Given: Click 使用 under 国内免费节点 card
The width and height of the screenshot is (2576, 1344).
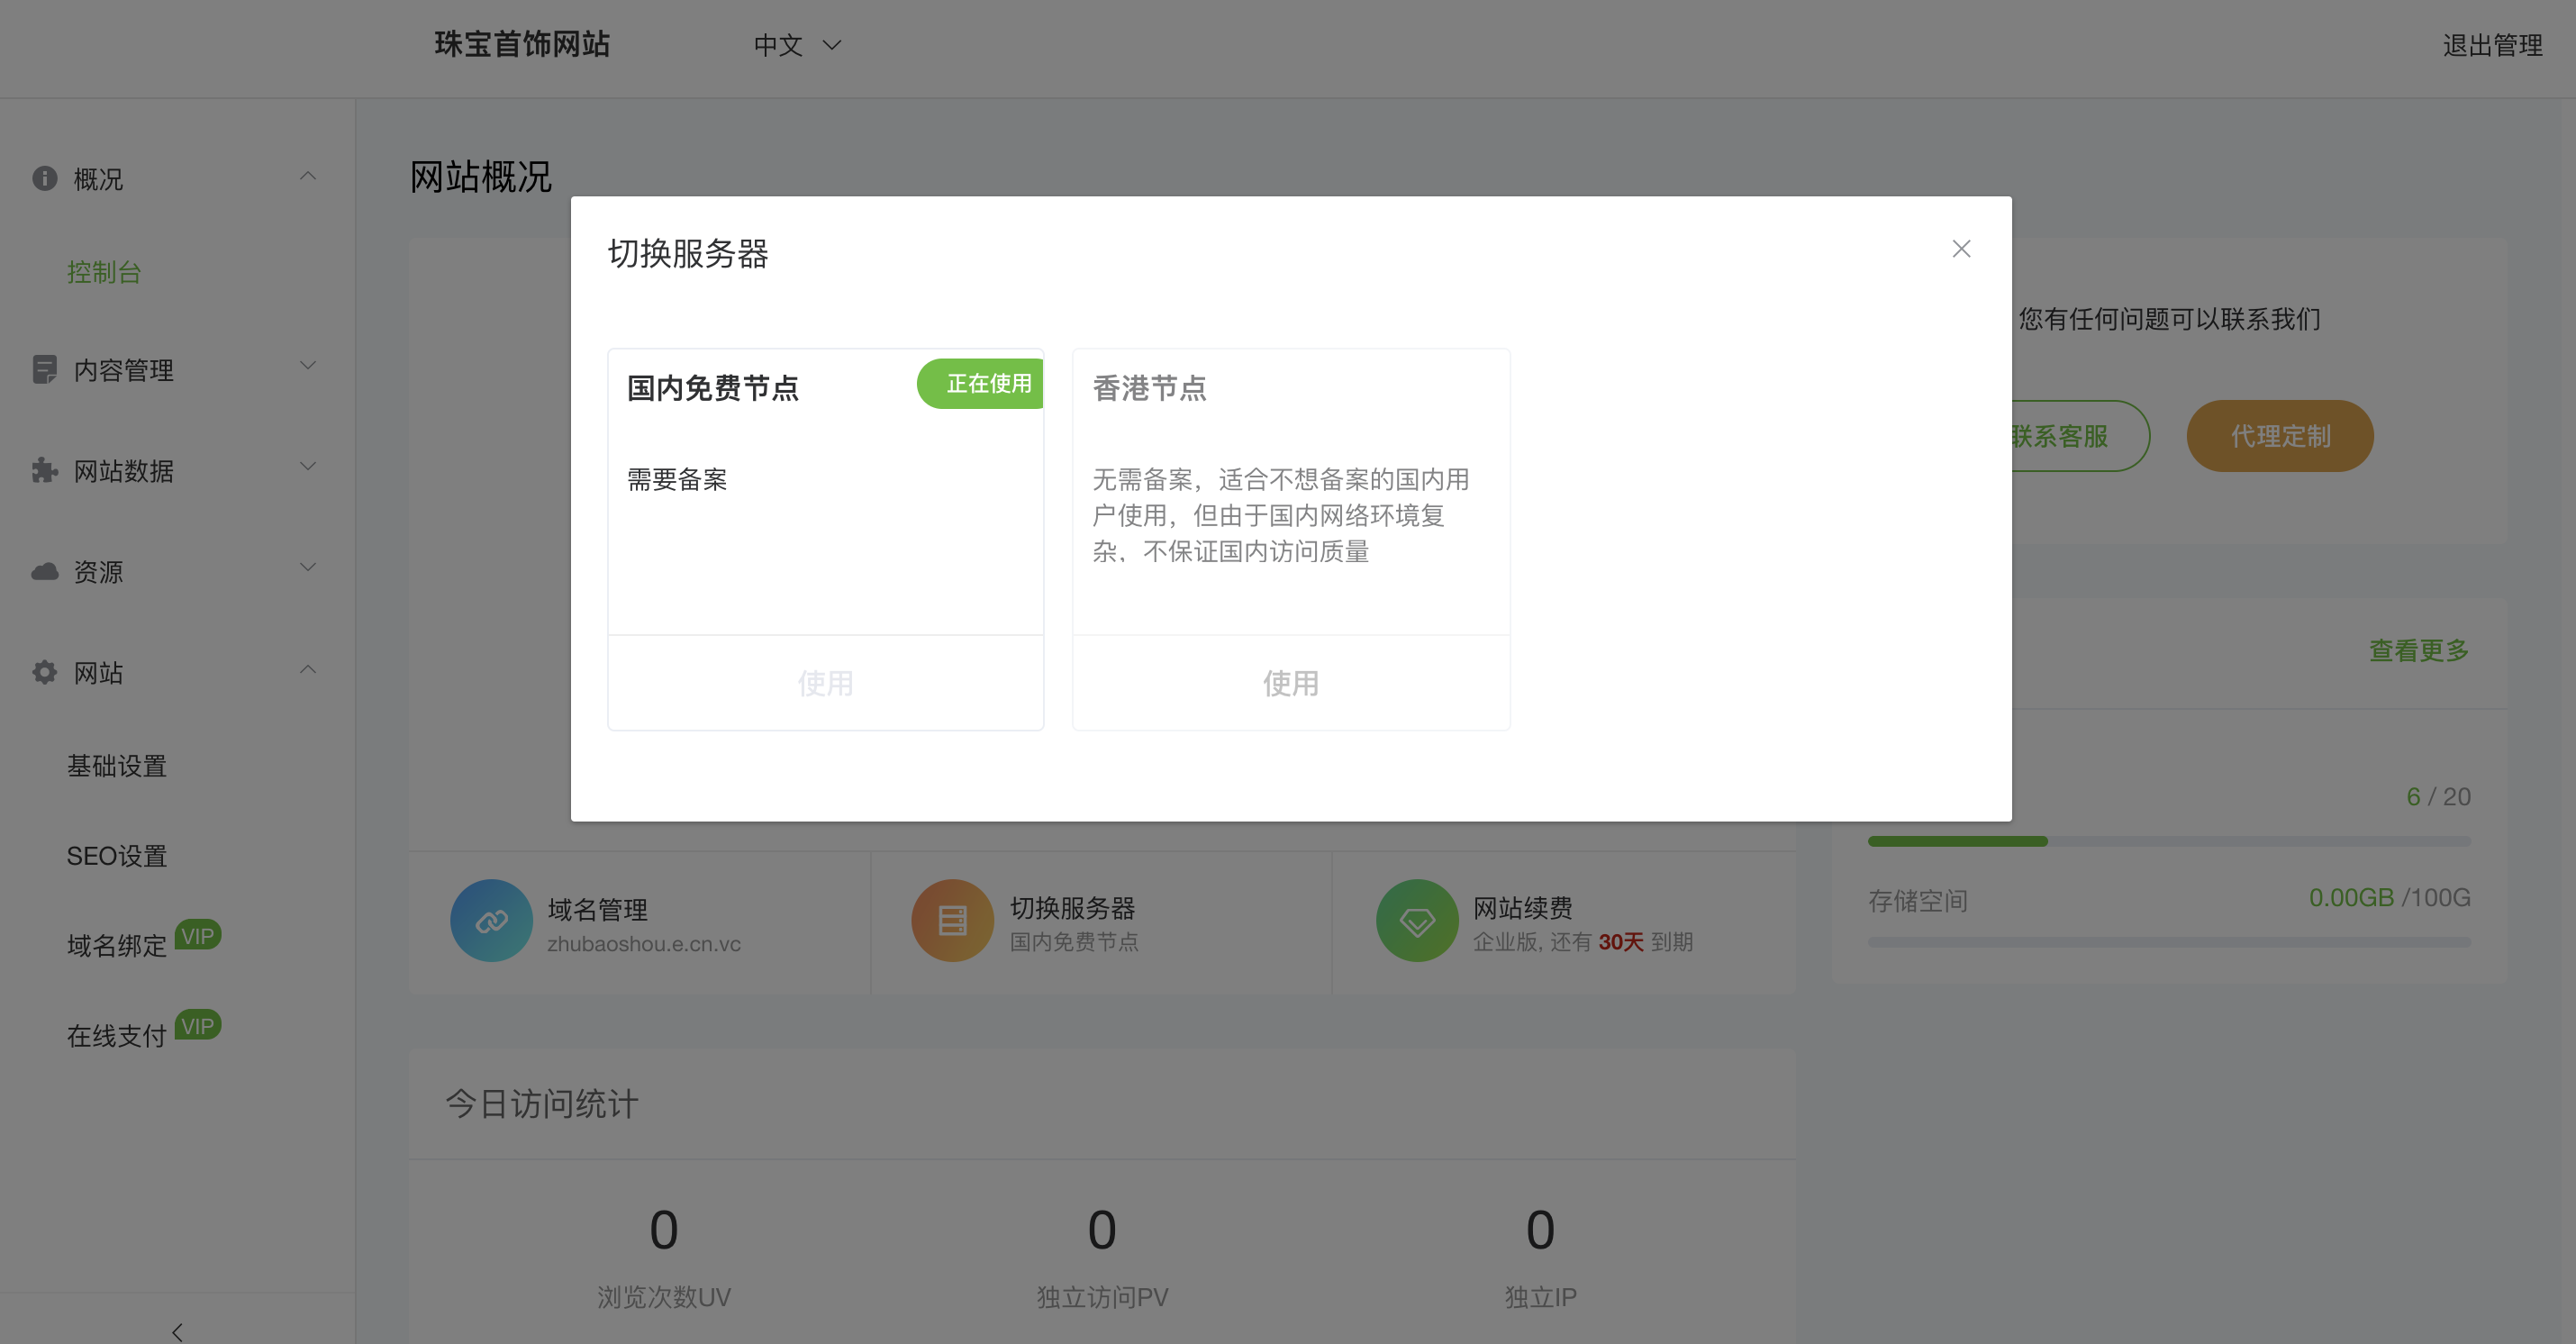Looking at the screenshot, I should click(825, 683).
